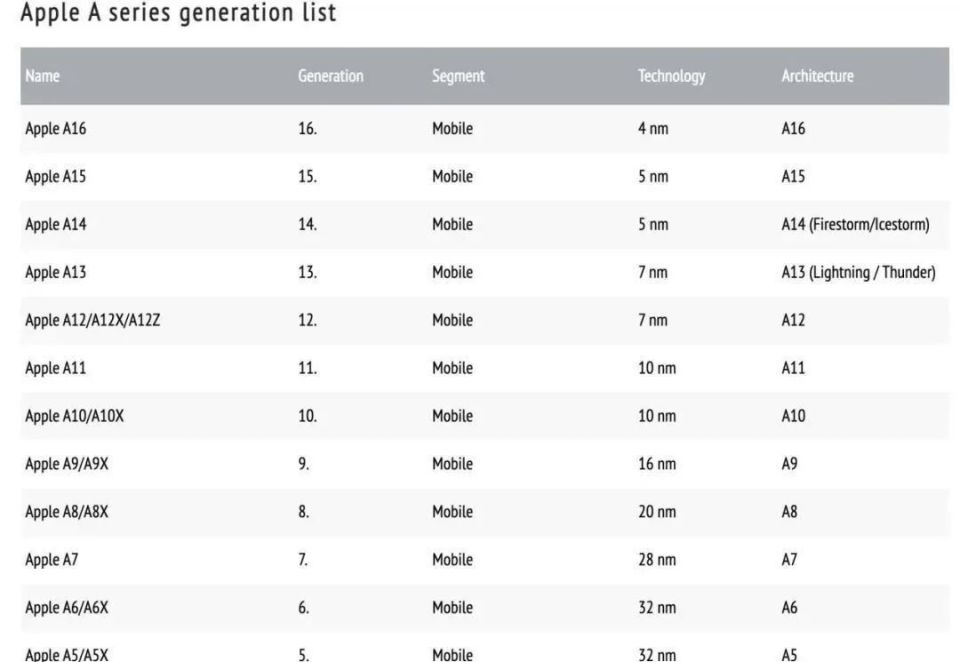Select the Apple A10/A10X name cell
Screen dimensions: 960x662
click(74, 416)
